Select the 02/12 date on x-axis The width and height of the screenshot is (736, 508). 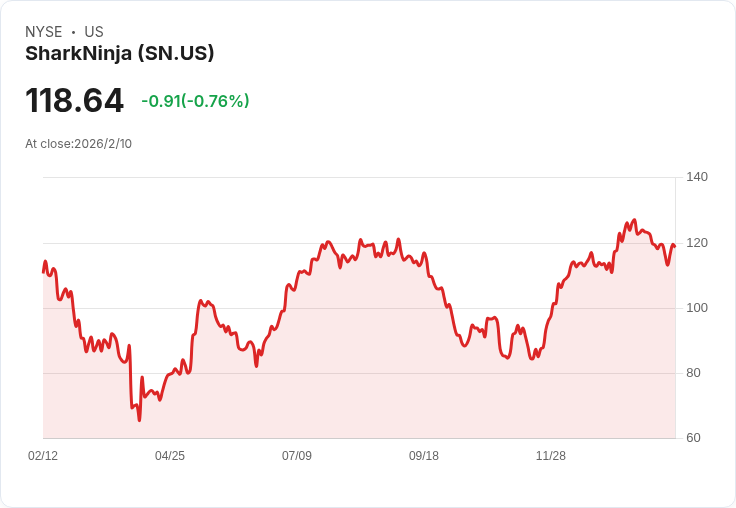[43, 456]
